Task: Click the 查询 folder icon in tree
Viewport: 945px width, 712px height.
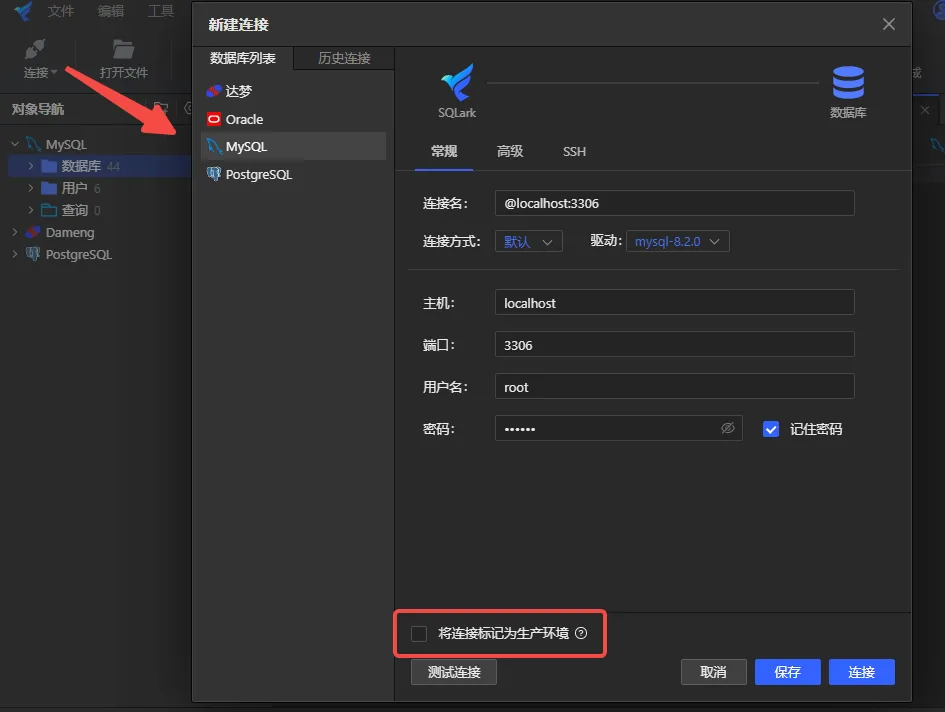Action: 49,210
